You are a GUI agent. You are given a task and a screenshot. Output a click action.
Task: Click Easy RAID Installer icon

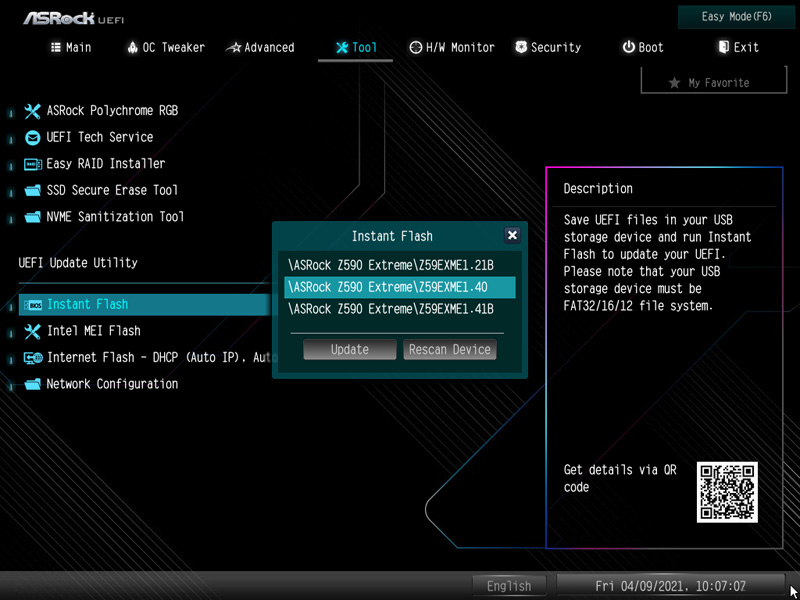[x=33, y=164]
